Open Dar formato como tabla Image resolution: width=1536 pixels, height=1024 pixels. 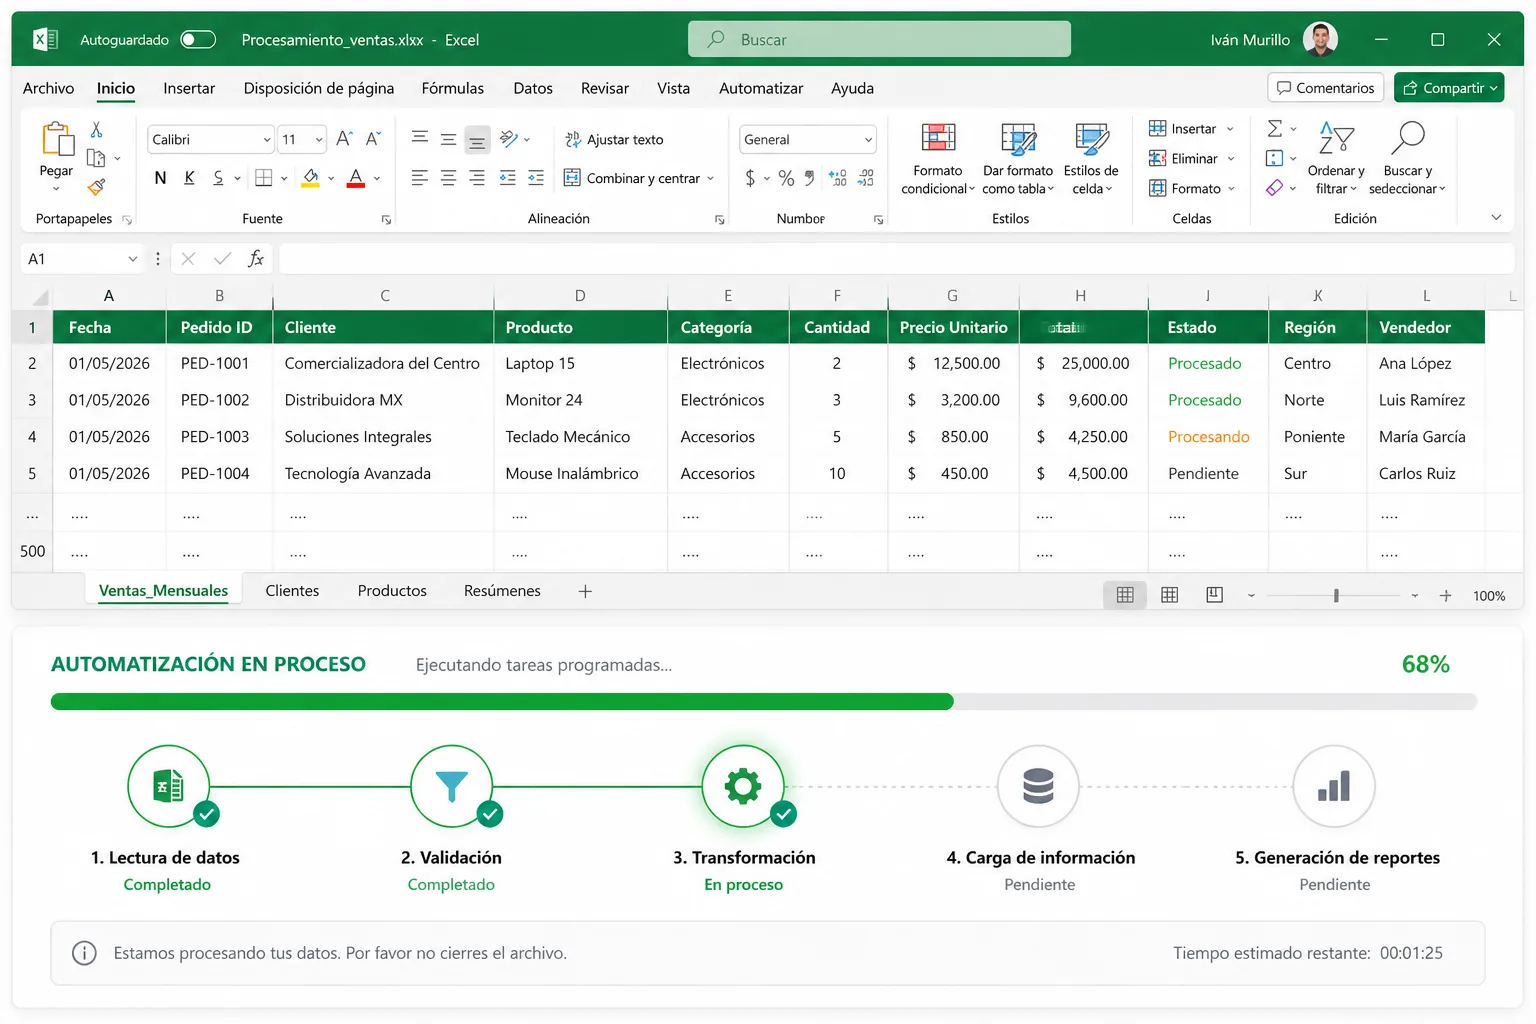point(1018,159)
